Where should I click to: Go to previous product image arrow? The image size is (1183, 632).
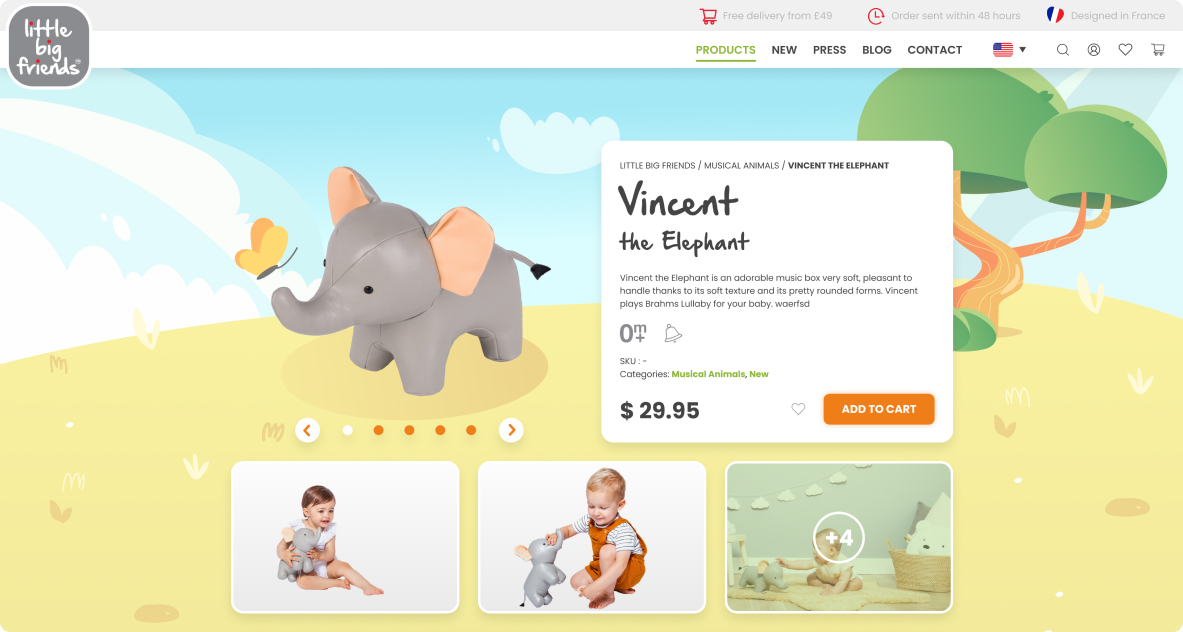coord(307,430)
